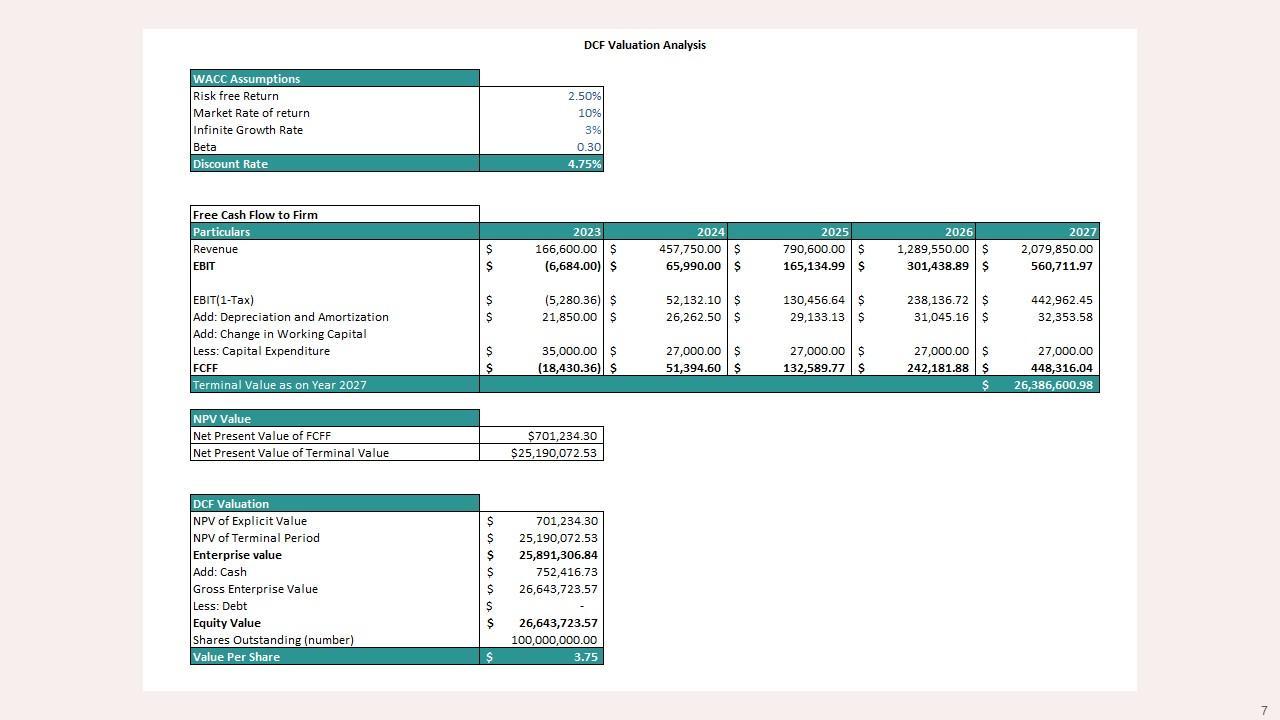Click the 2023 Capital Expenditure value 35,000.00

(565, 351)
